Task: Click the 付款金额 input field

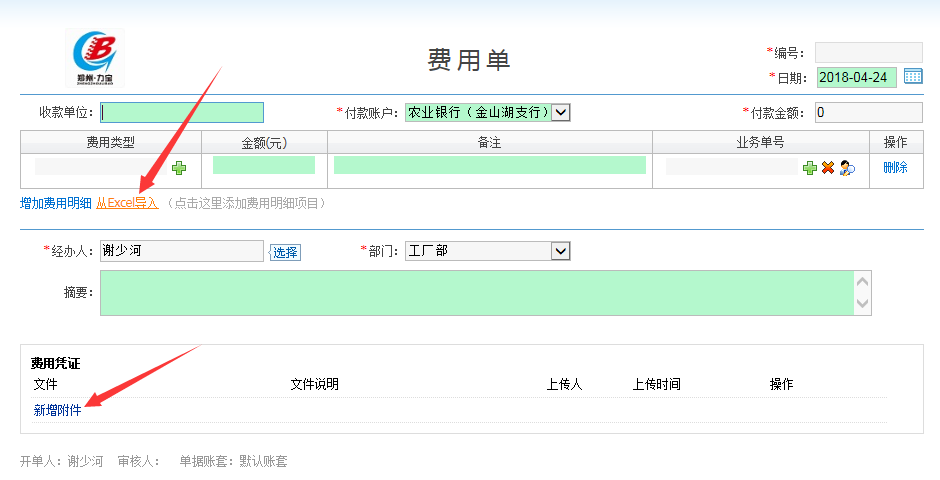Action: click(868, 113)
